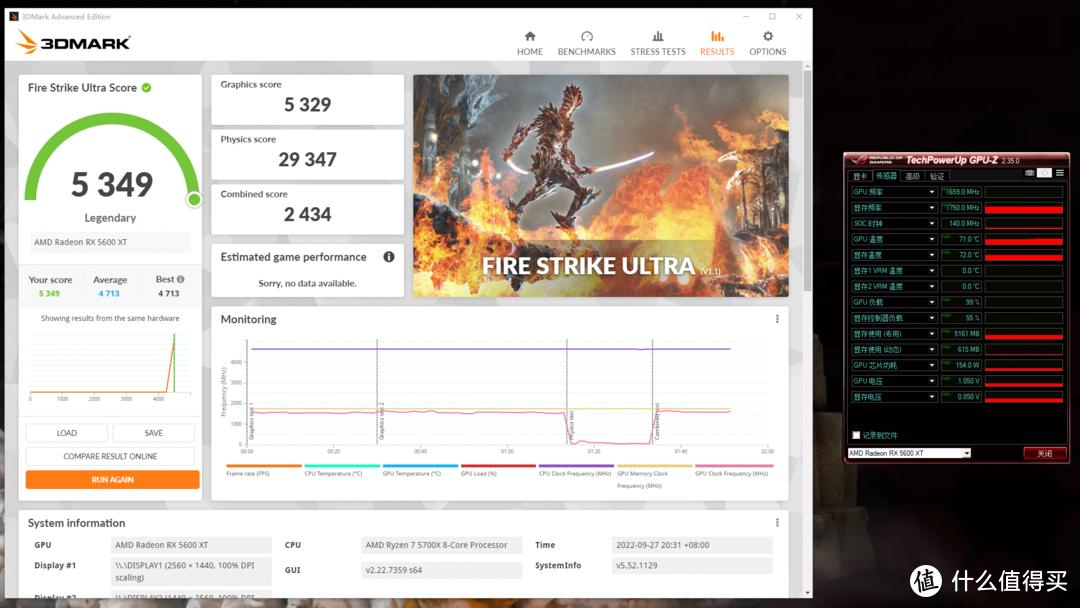Click the info icon next to Estimated game performance
The image size is (1080, 608).
point(389,257)
